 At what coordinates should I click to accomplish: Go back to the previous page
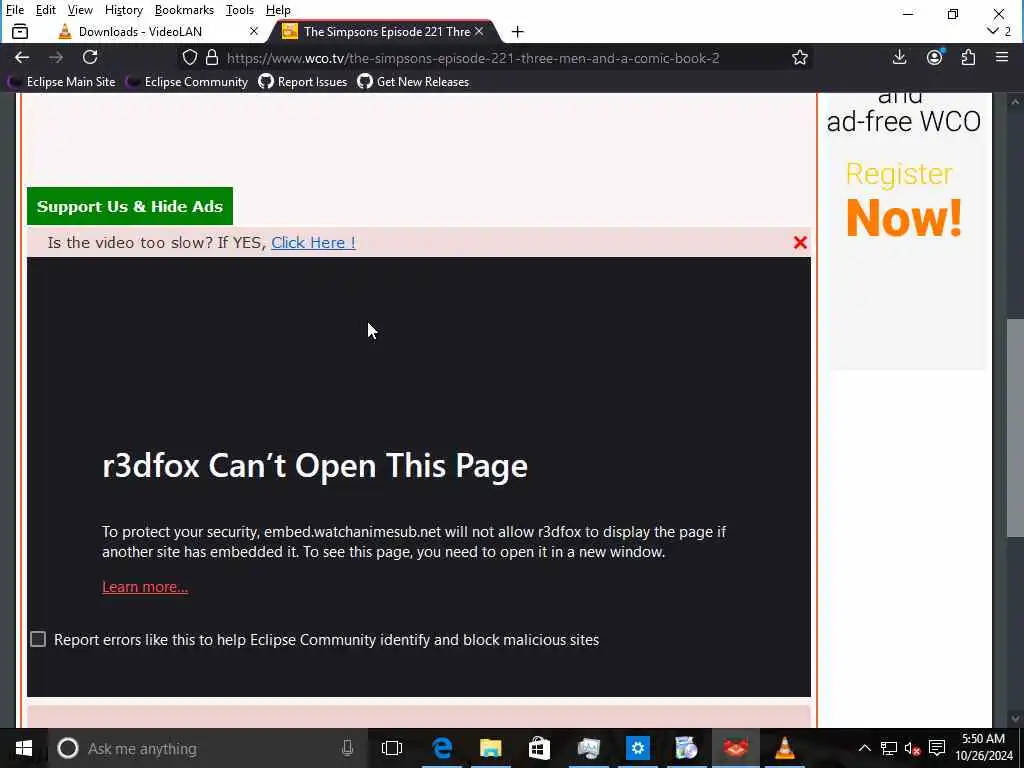(x=22, y=57)
